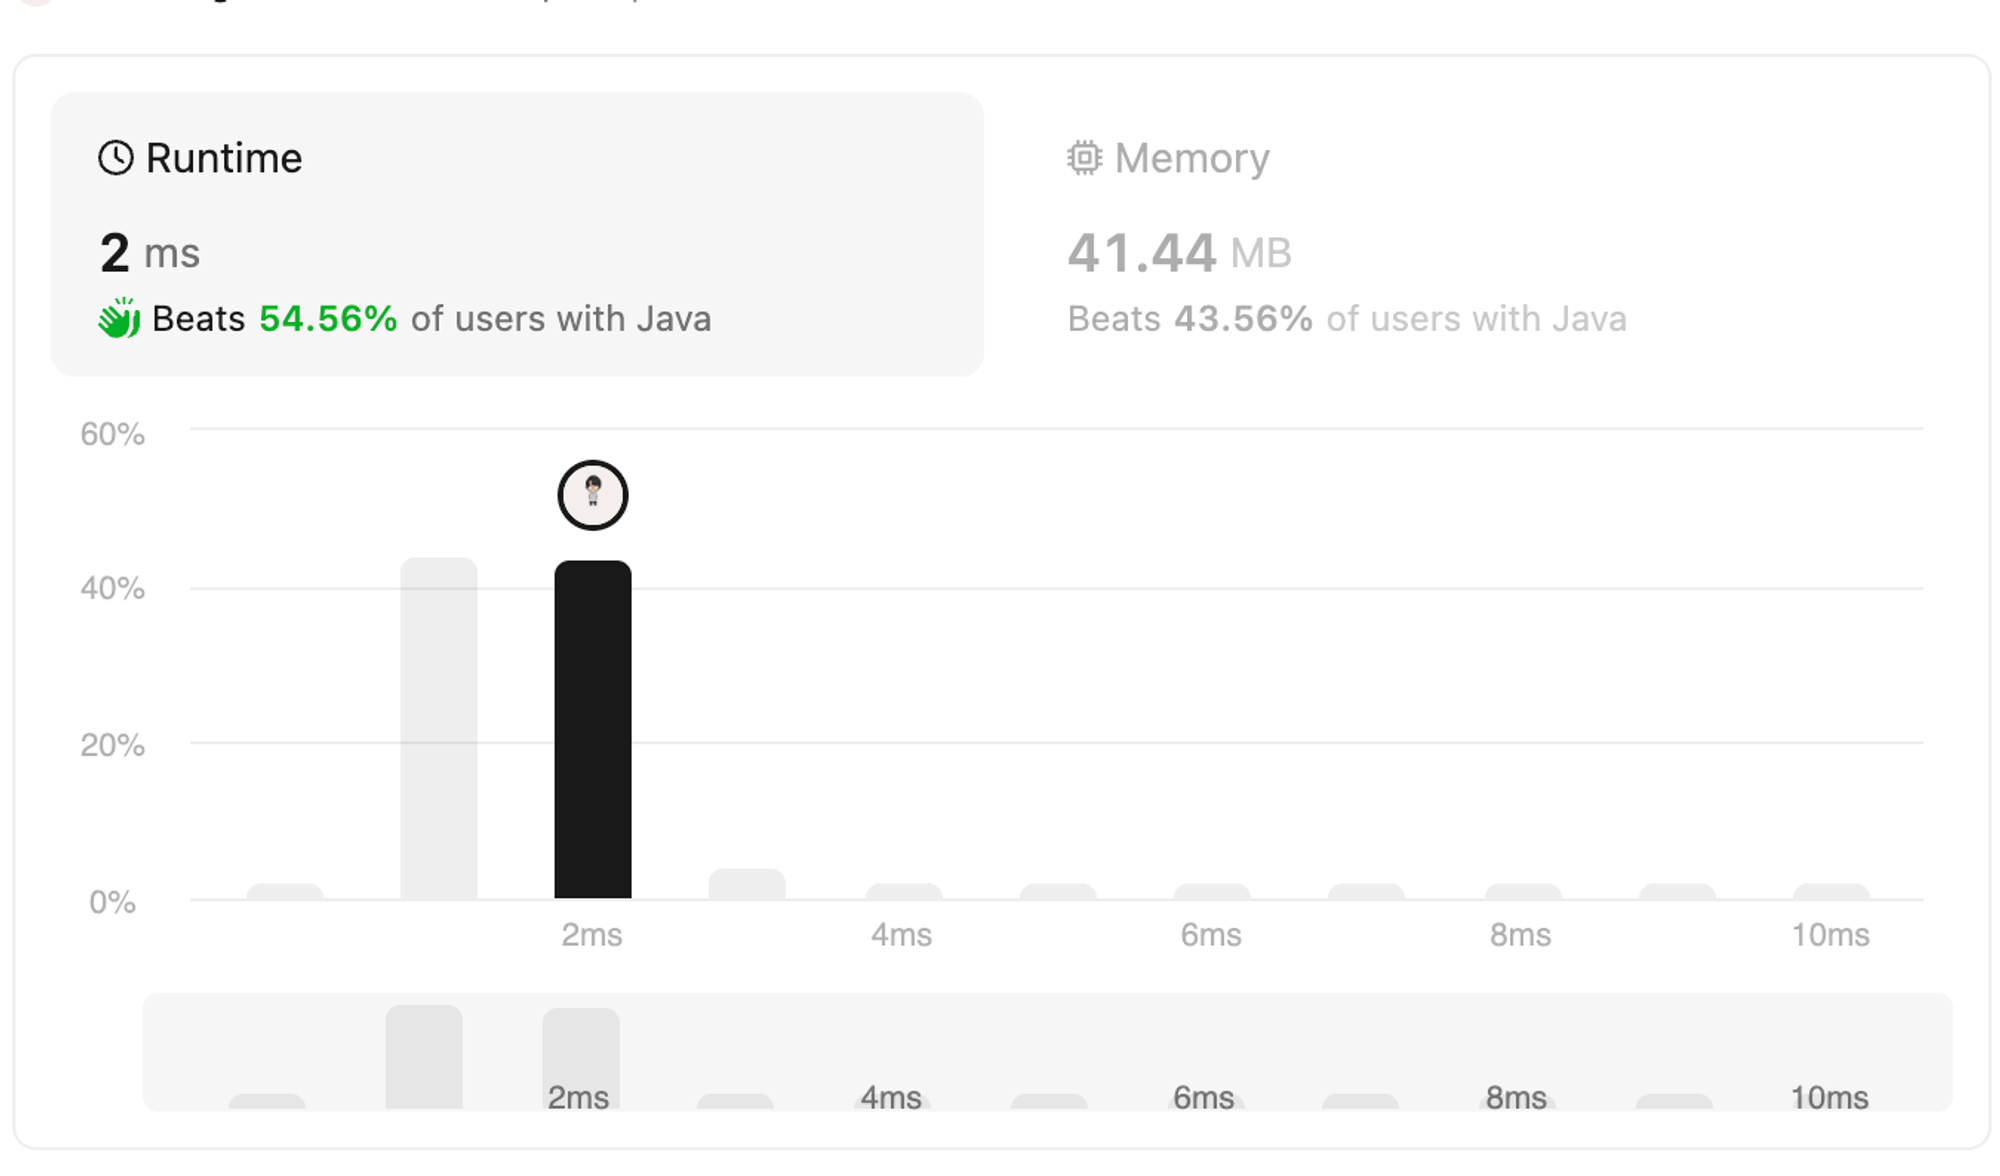Click the black 2ms runtime bar
The image size is (2000, 1176).
[593, 730]
